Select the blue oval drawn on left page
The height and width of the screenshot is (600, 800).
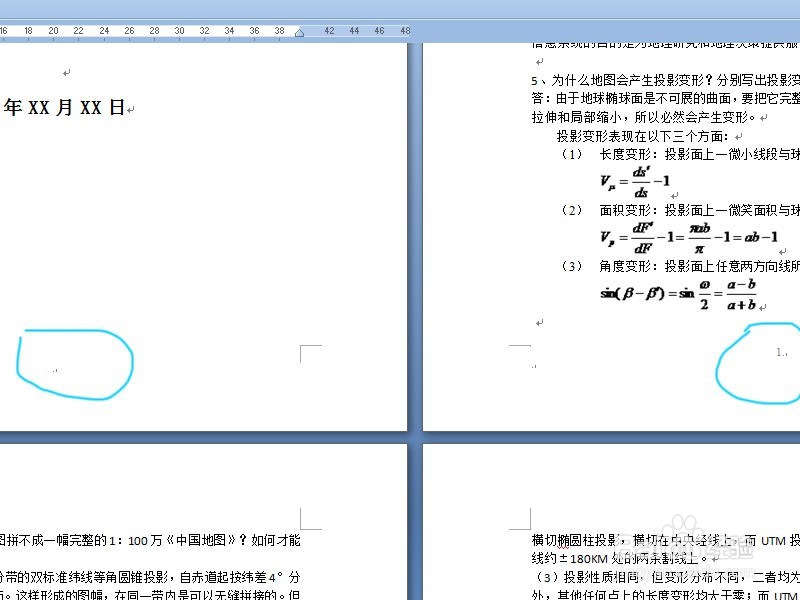tap(75, 365)
